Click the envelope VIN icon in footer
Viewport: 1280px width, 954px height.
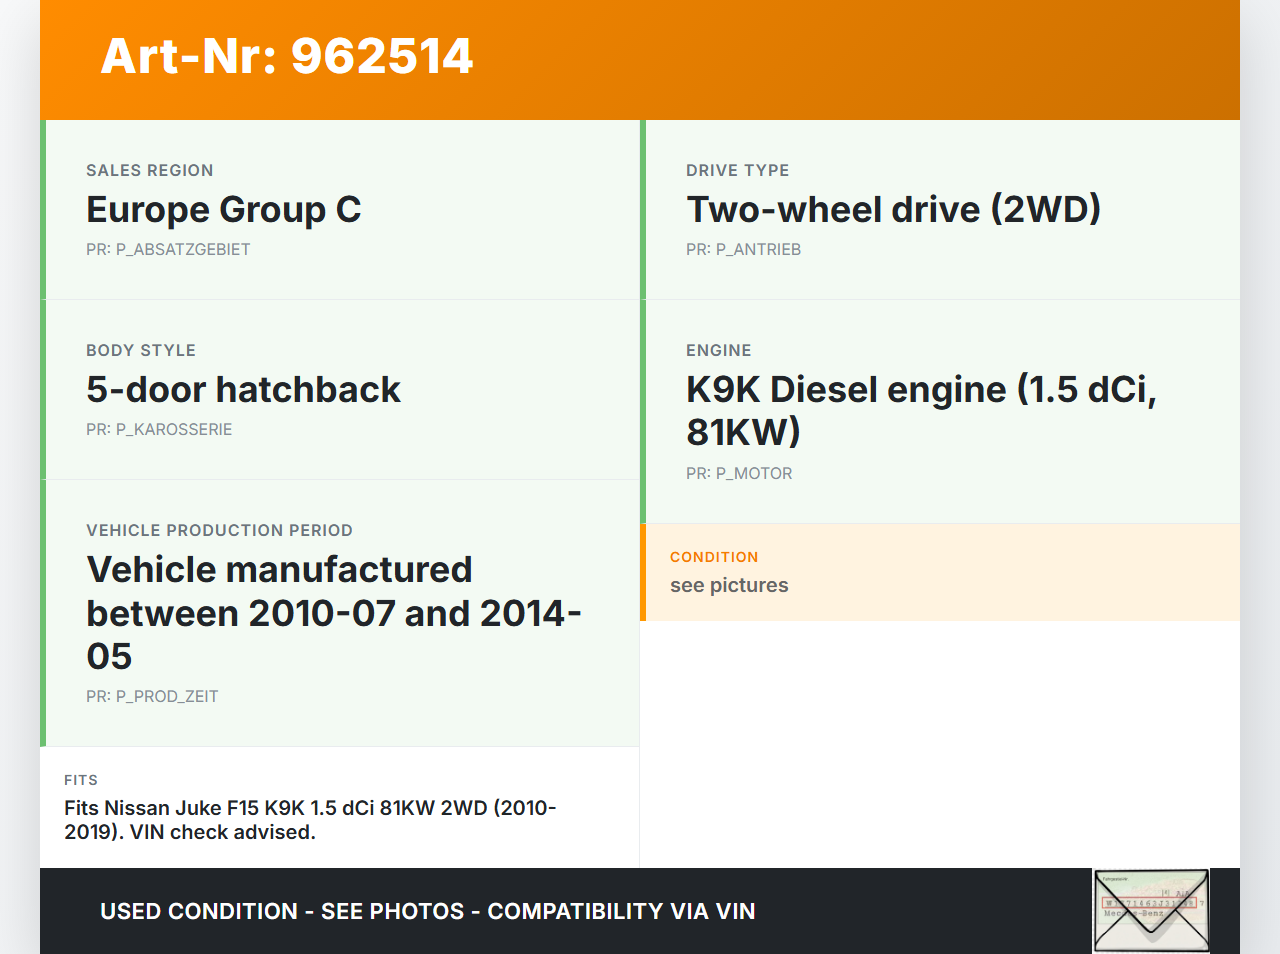click(1151, 910)
